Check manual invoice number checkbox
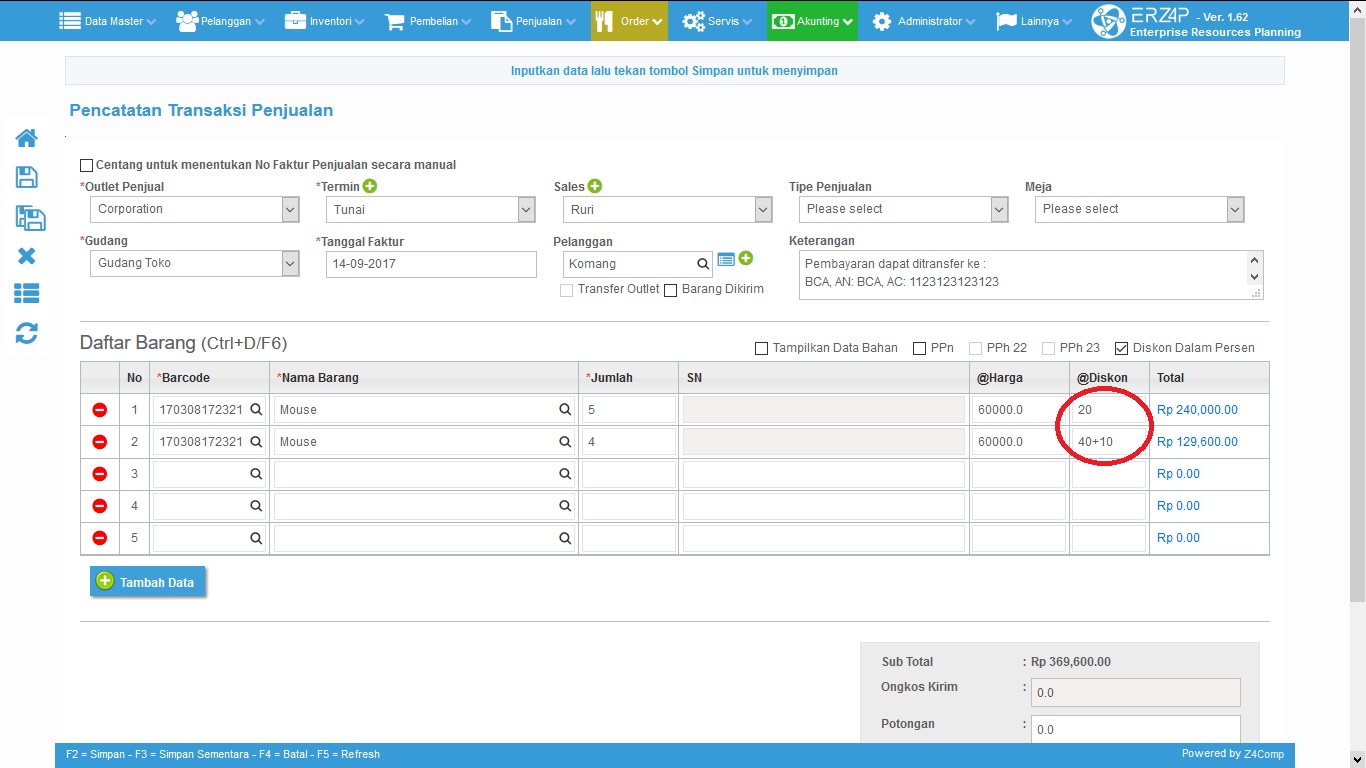This screenshot has height=768, width=1366. point(86,165)
